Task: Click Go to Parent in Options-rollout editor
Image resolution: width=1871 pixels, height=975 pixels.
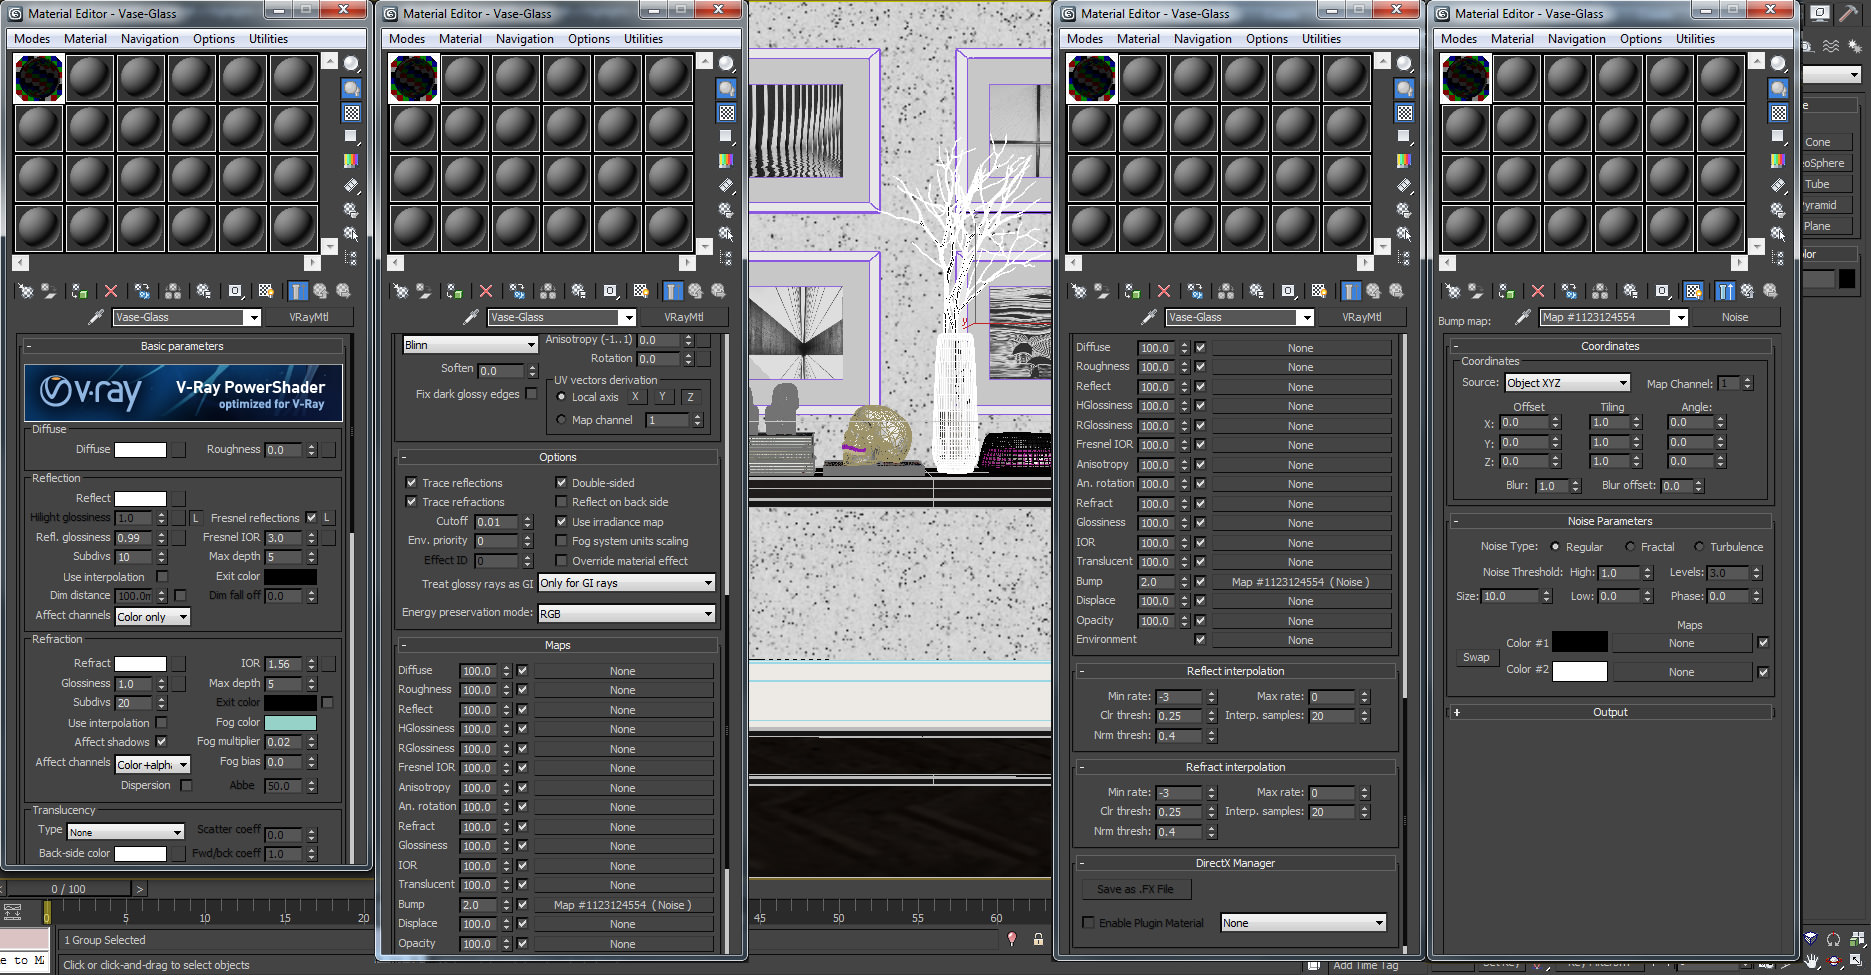Action: (x=696, y=291)
